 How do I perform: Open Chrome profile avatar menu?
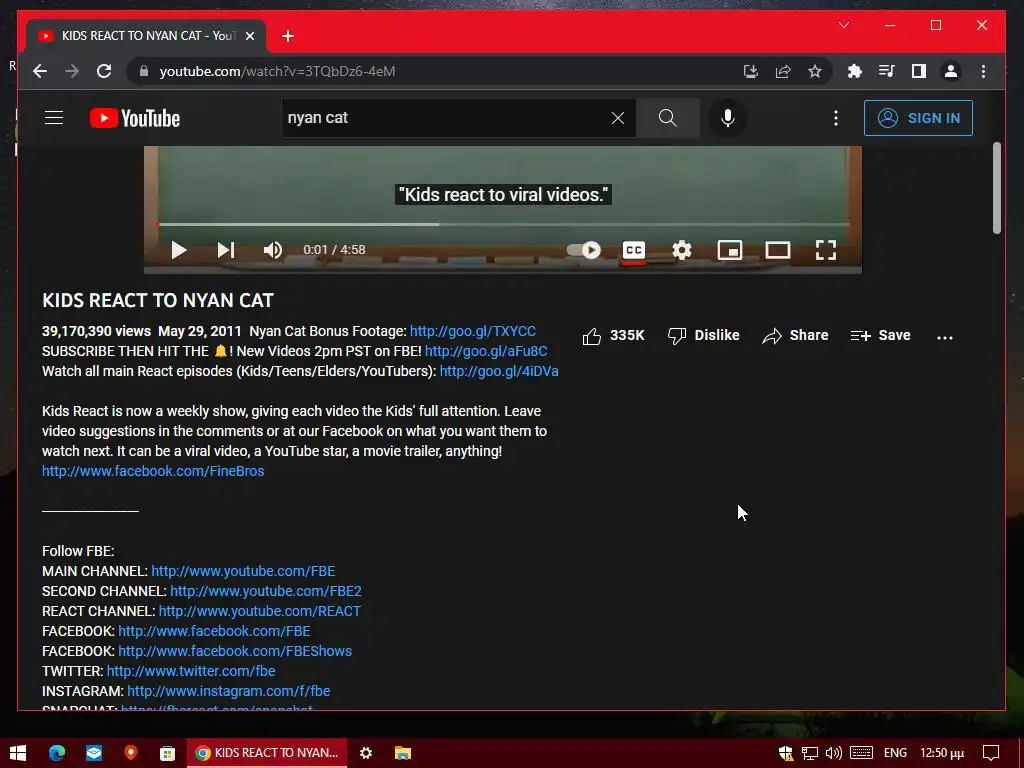point(951,71)
